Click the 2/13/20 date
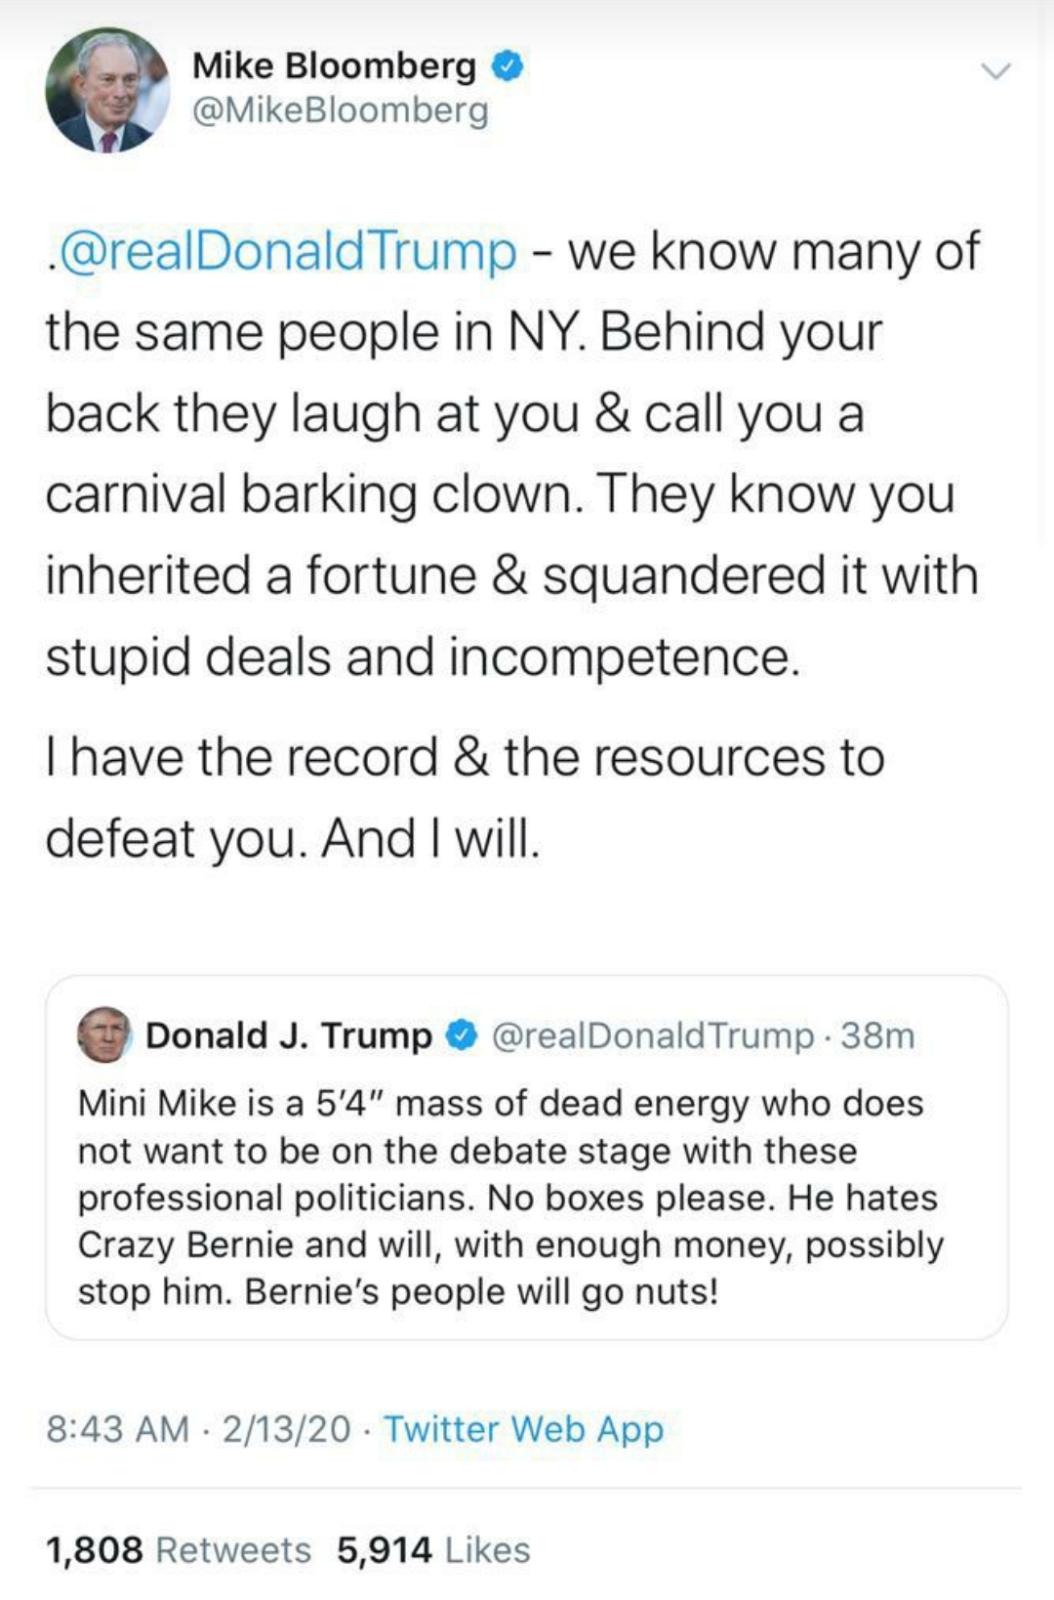This screenshot has width=1054, height=1600. [286, 1428]
